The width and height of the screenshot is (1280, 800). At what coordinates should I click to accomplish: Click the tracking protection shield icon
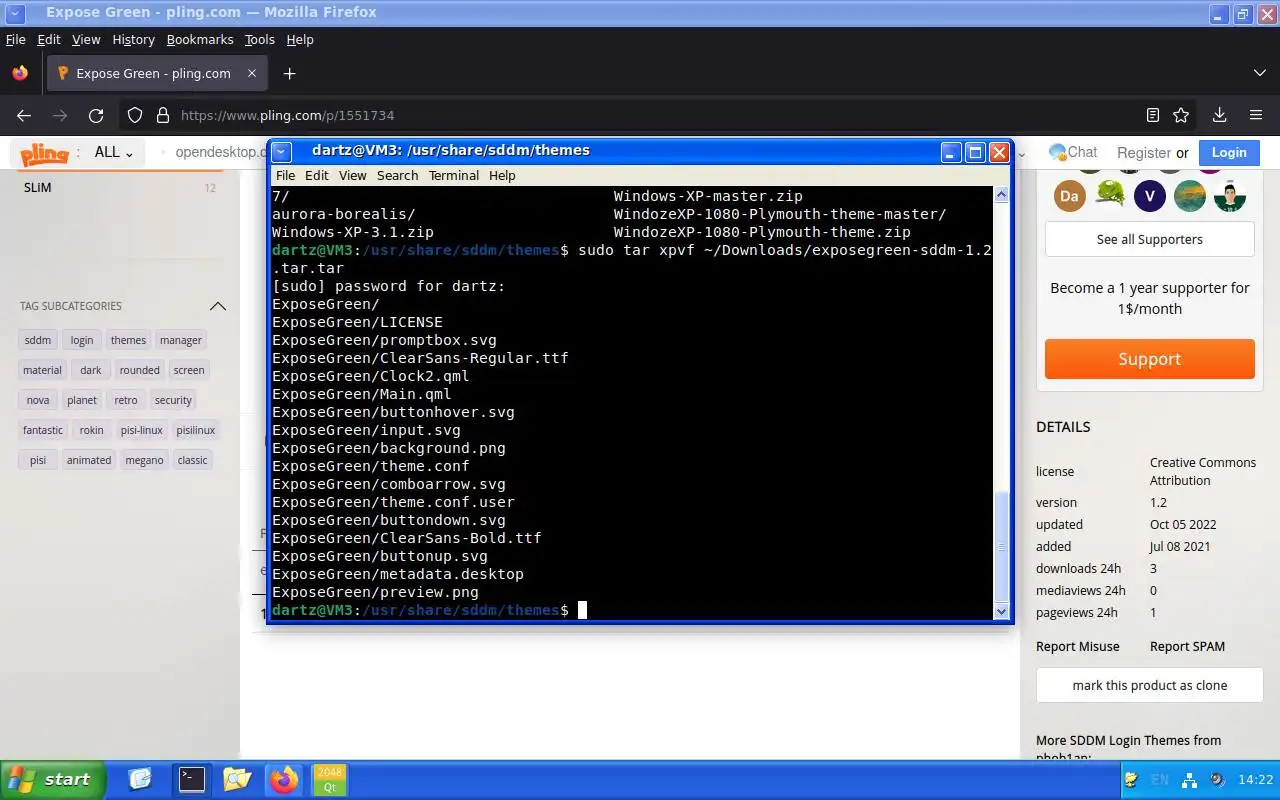(135, 115)
